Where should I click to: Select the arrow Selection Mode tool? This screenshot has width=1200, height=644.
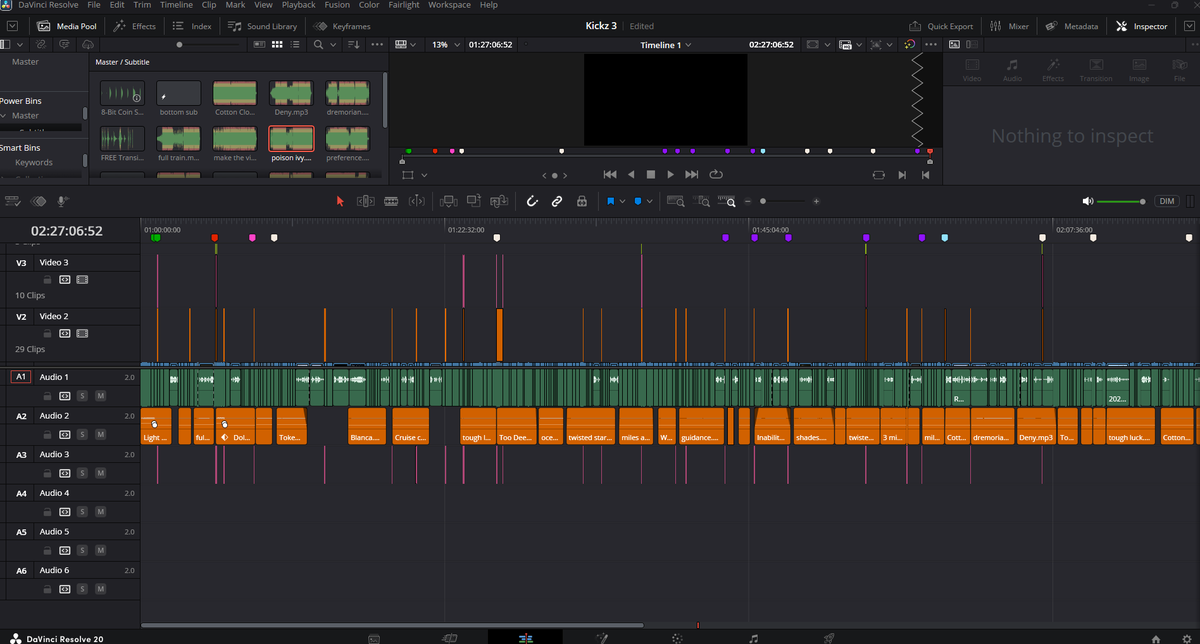click(340, 201)
